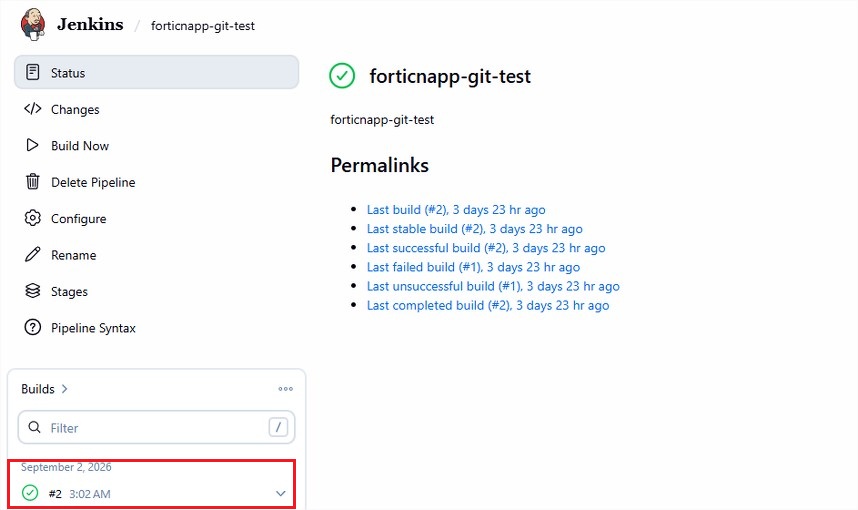858x510 pixels.
Task: Select the Jenkins title in header
Action: (x=90, y=25)
